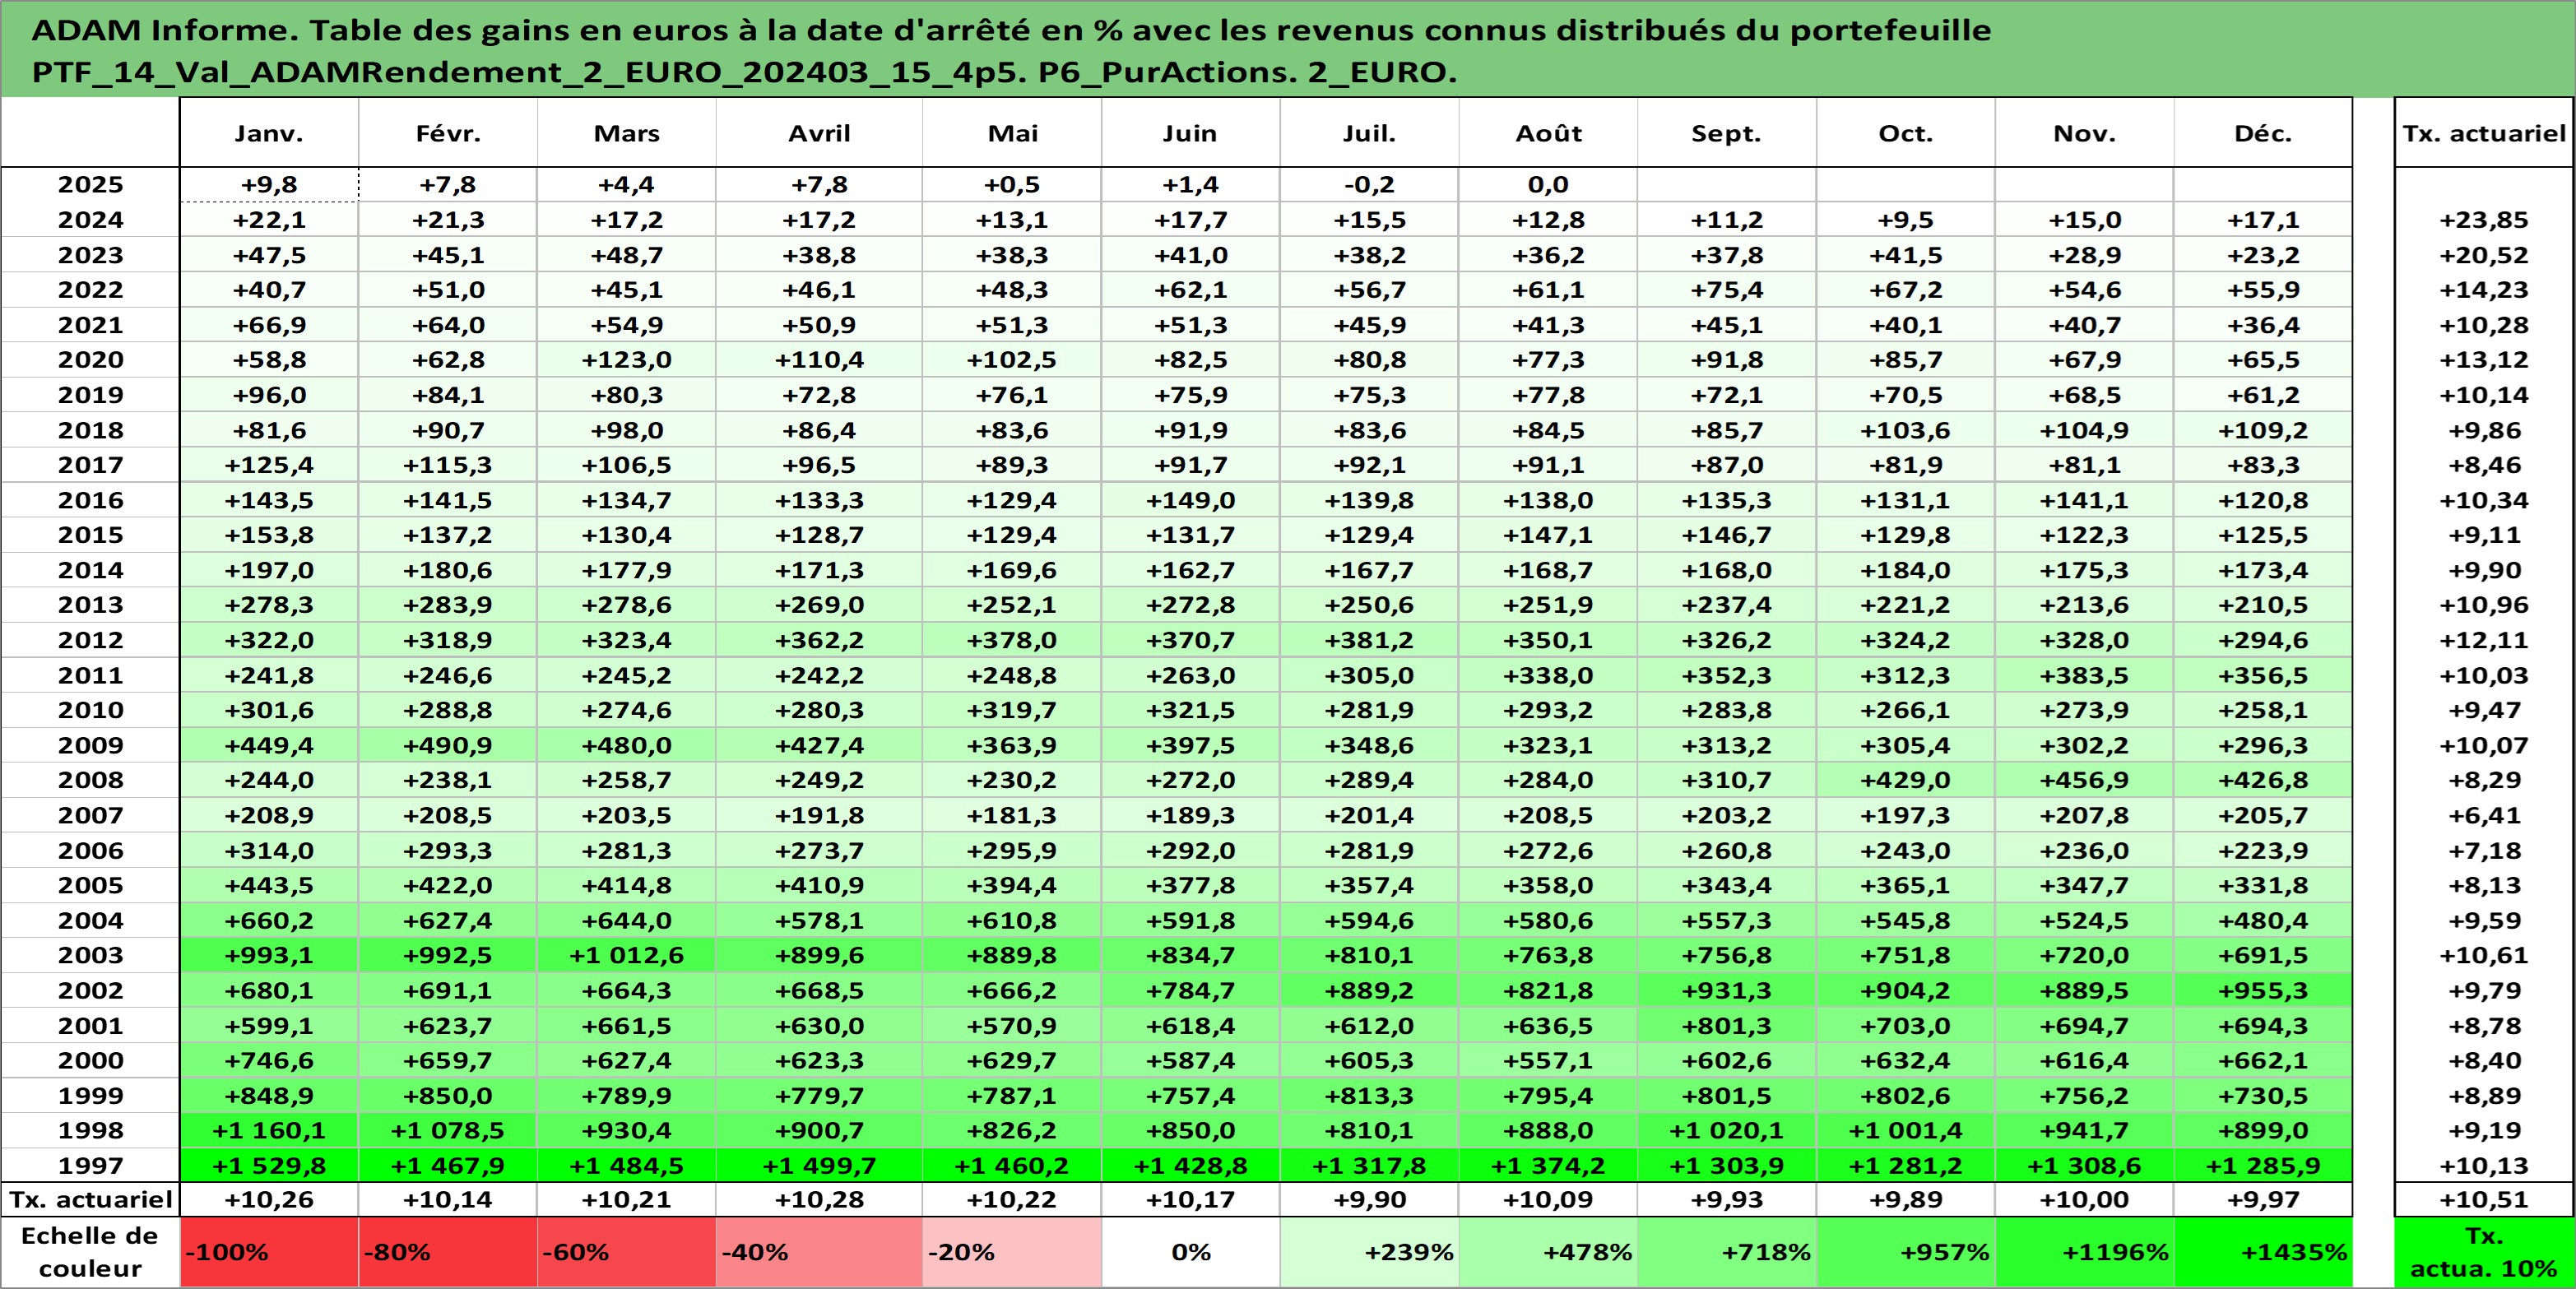
Task: Click the +1196% color scale cell
Action: click(2085, 1252)
